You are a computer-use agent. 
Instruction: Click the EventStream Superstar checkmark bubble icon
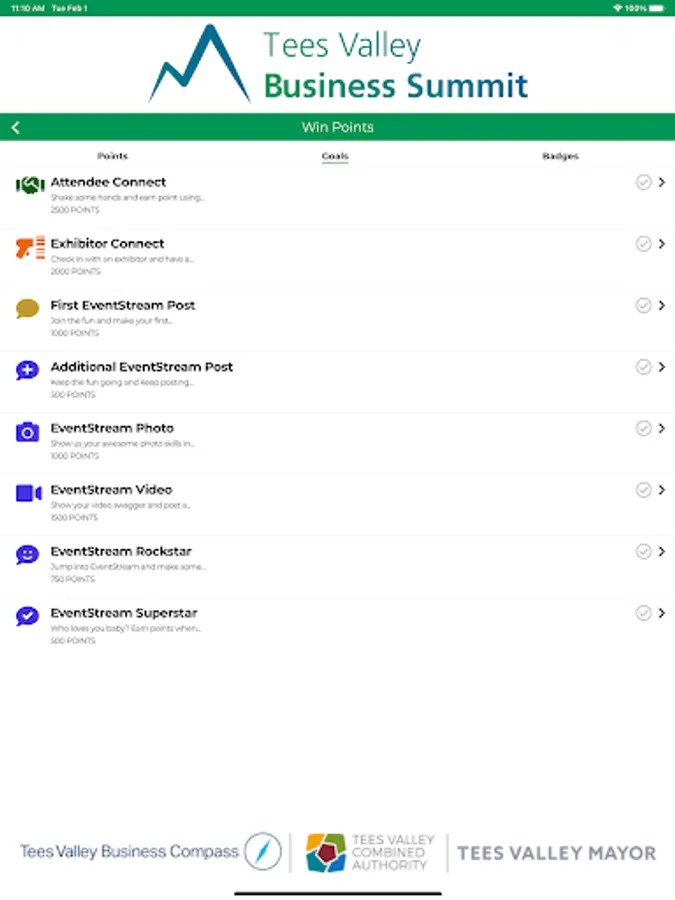27,616
